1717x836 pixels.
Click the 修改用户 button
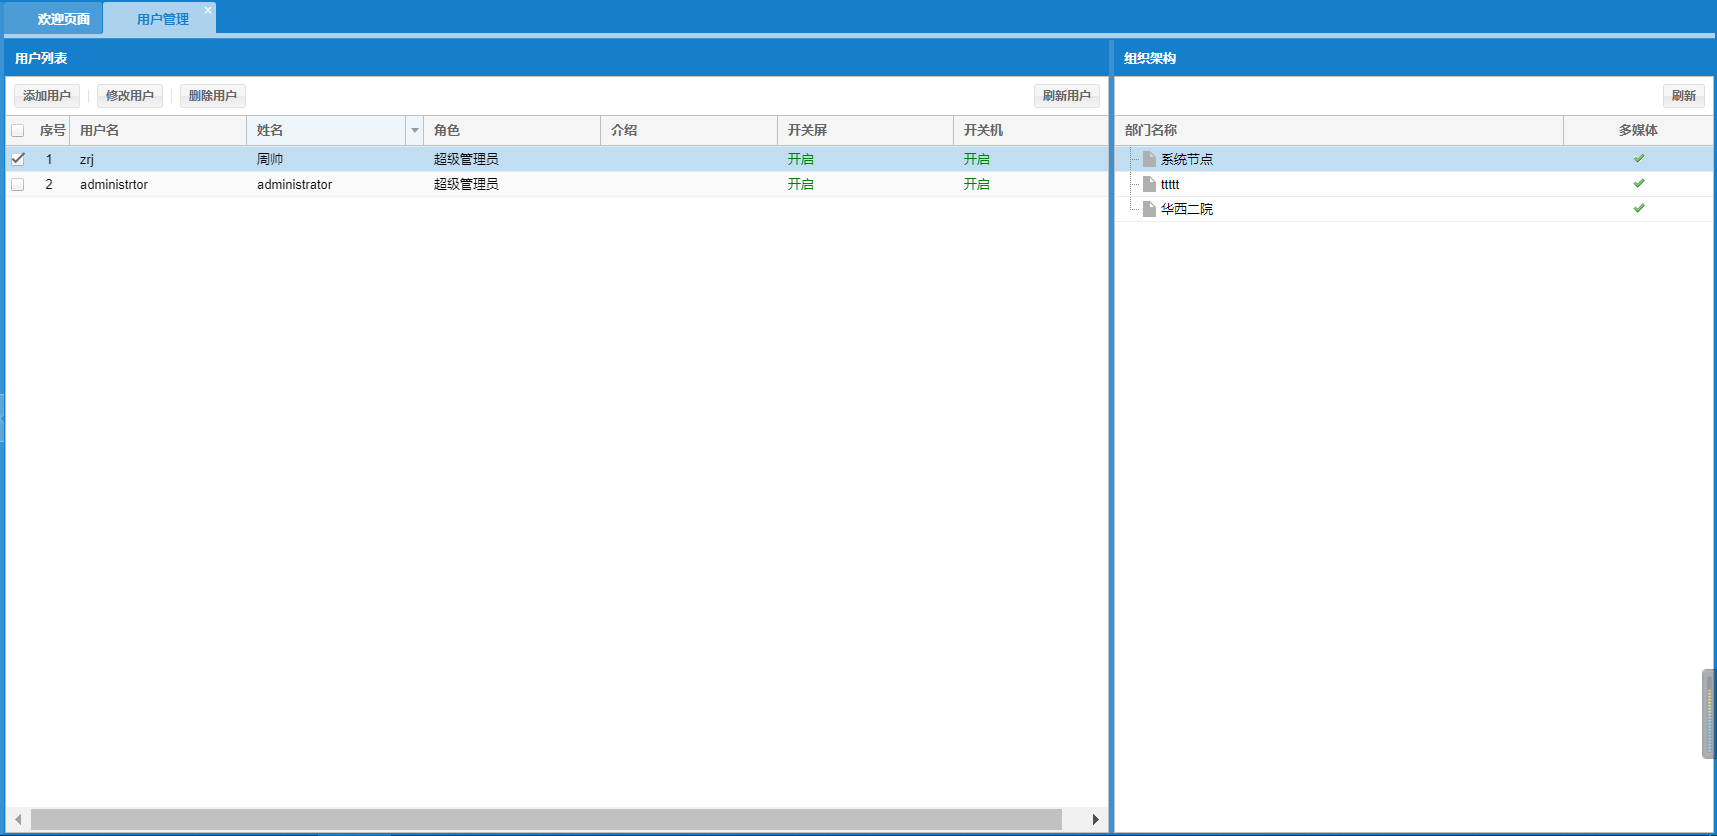coord(130,96)
